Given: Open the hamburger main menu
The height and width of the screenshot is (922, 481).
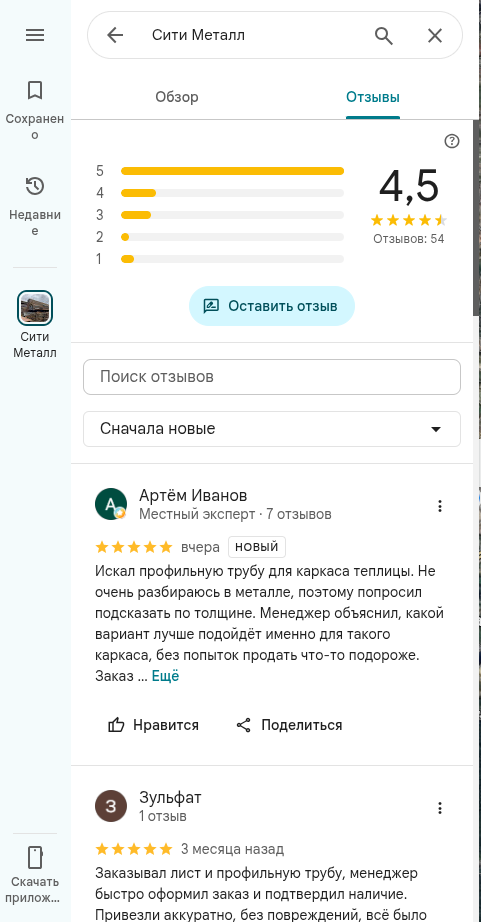Looking at the screenshot, I should coord(35,35).
